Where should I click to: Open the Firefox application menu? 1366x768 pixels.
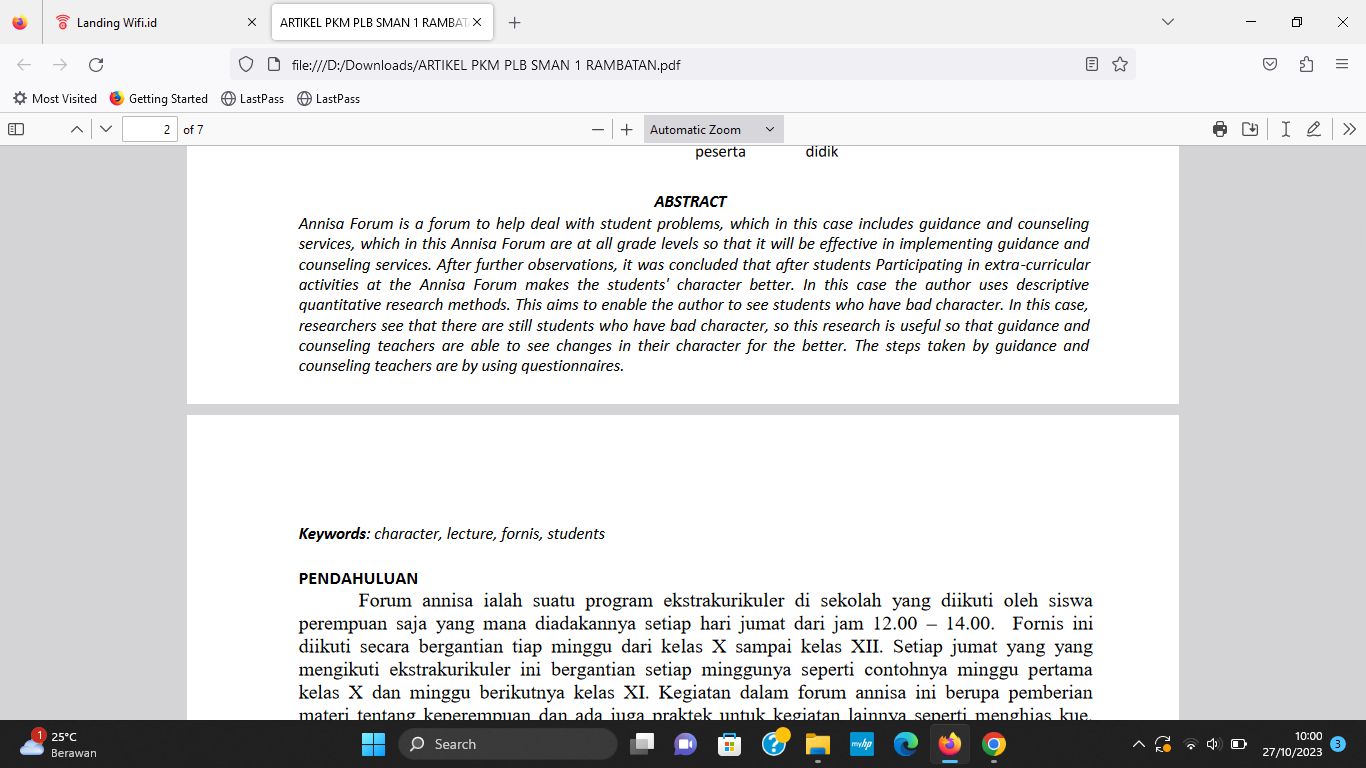click(1342, 65)
